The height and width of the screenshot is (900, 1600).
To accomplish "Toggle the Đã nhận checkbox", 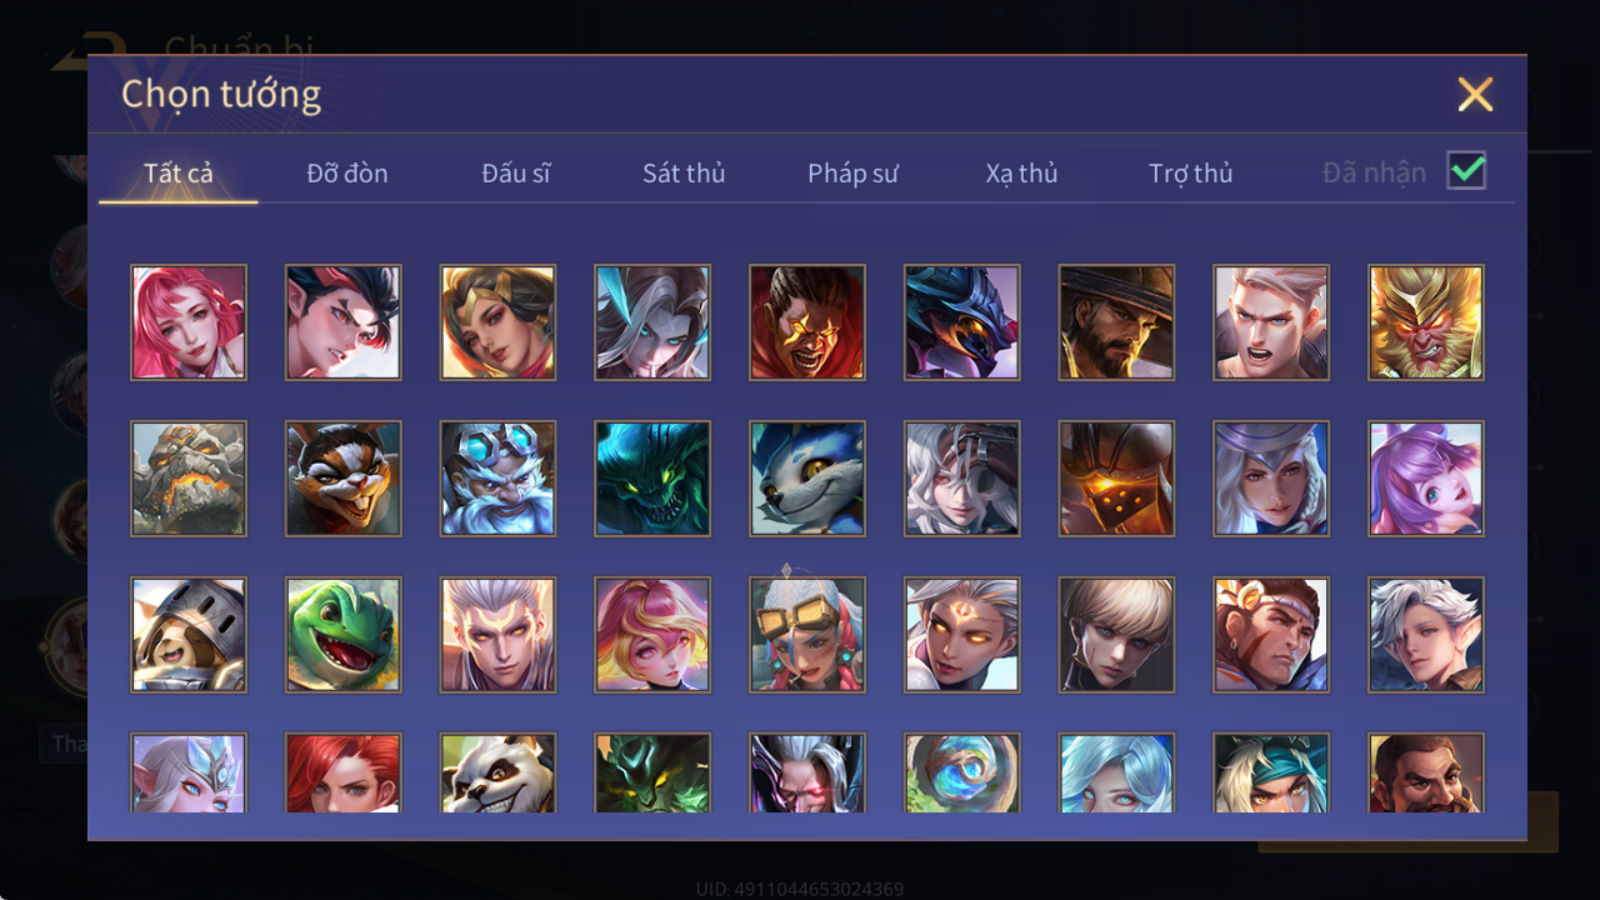I will 1466,171.
